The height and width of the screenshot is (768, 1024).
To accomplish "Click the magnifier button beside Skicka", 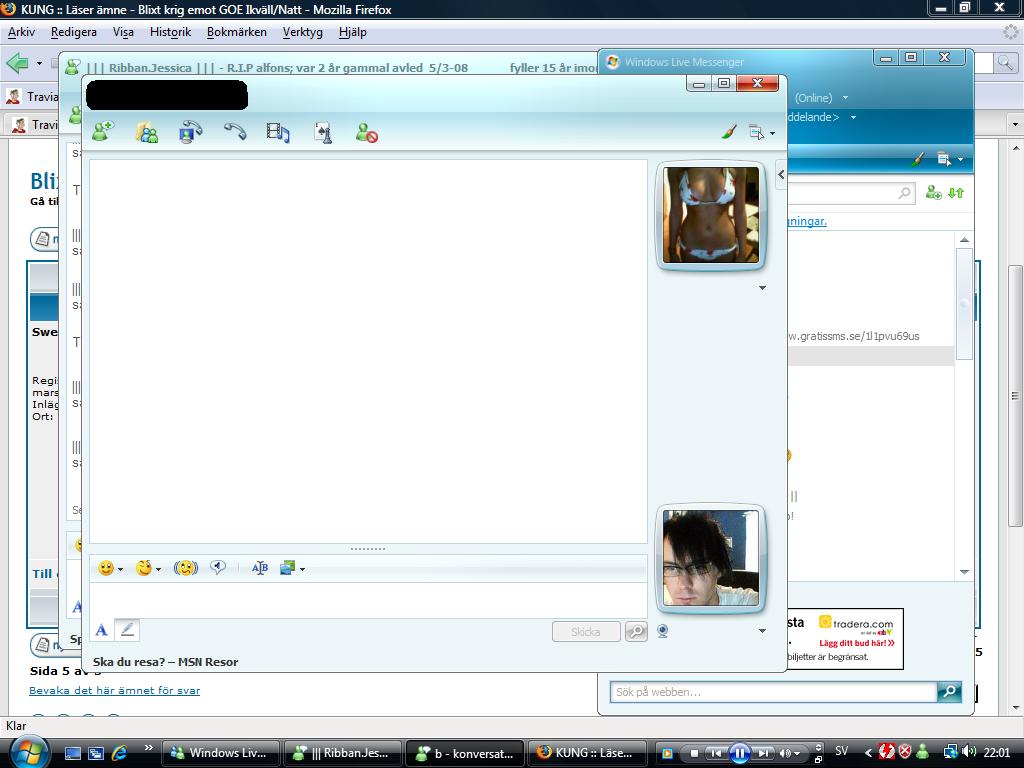I will (636, 632).
